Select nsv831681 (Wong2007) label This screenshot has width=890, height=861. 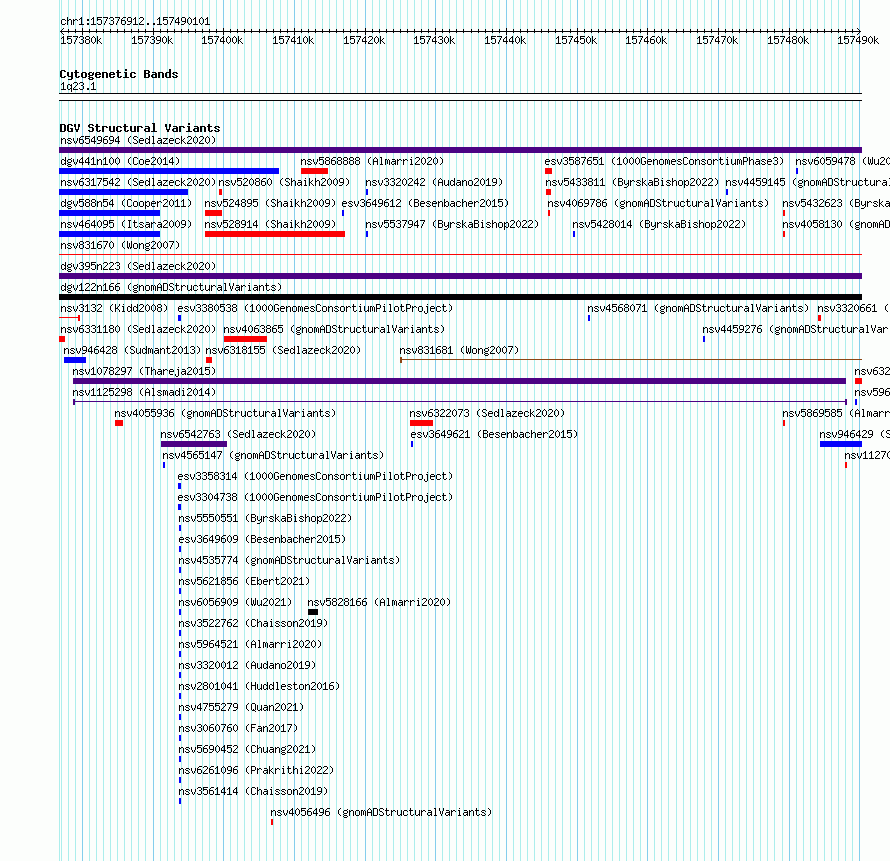[x=459, y=350]
